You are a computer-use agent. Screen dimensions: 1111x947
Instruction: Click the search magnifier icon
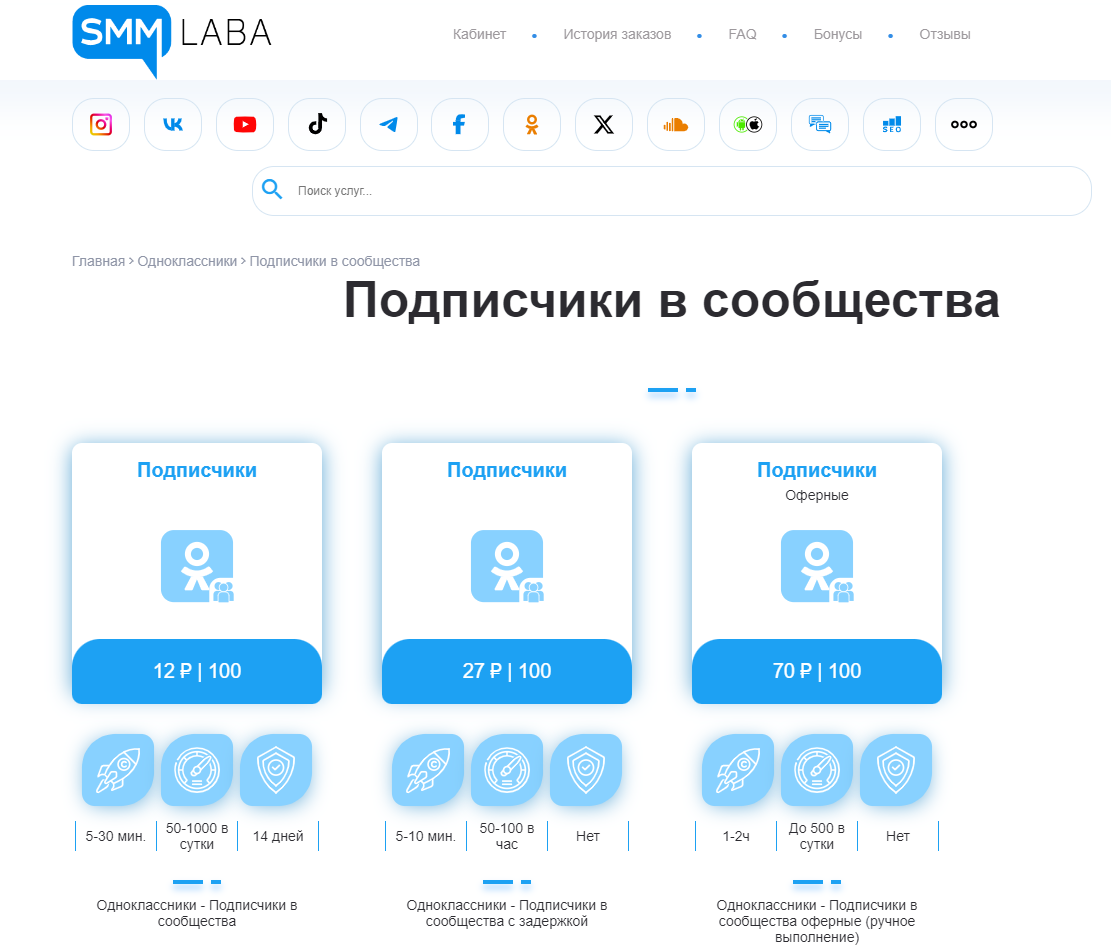[272, 189]
